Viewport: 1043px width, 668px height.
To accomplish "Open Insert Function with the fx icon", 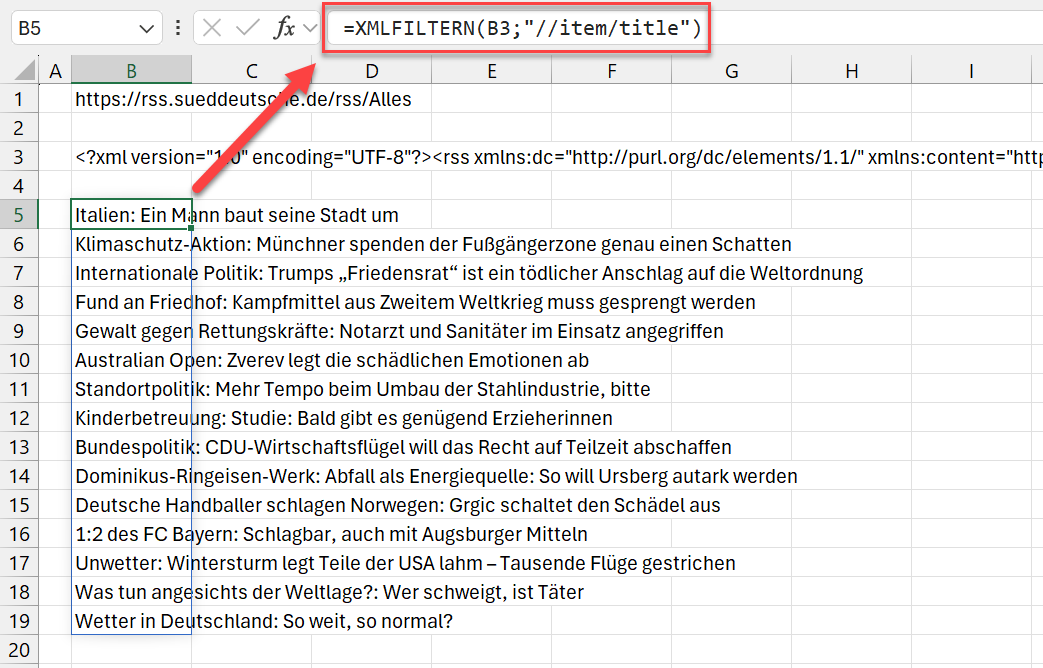I will [285, 28].
